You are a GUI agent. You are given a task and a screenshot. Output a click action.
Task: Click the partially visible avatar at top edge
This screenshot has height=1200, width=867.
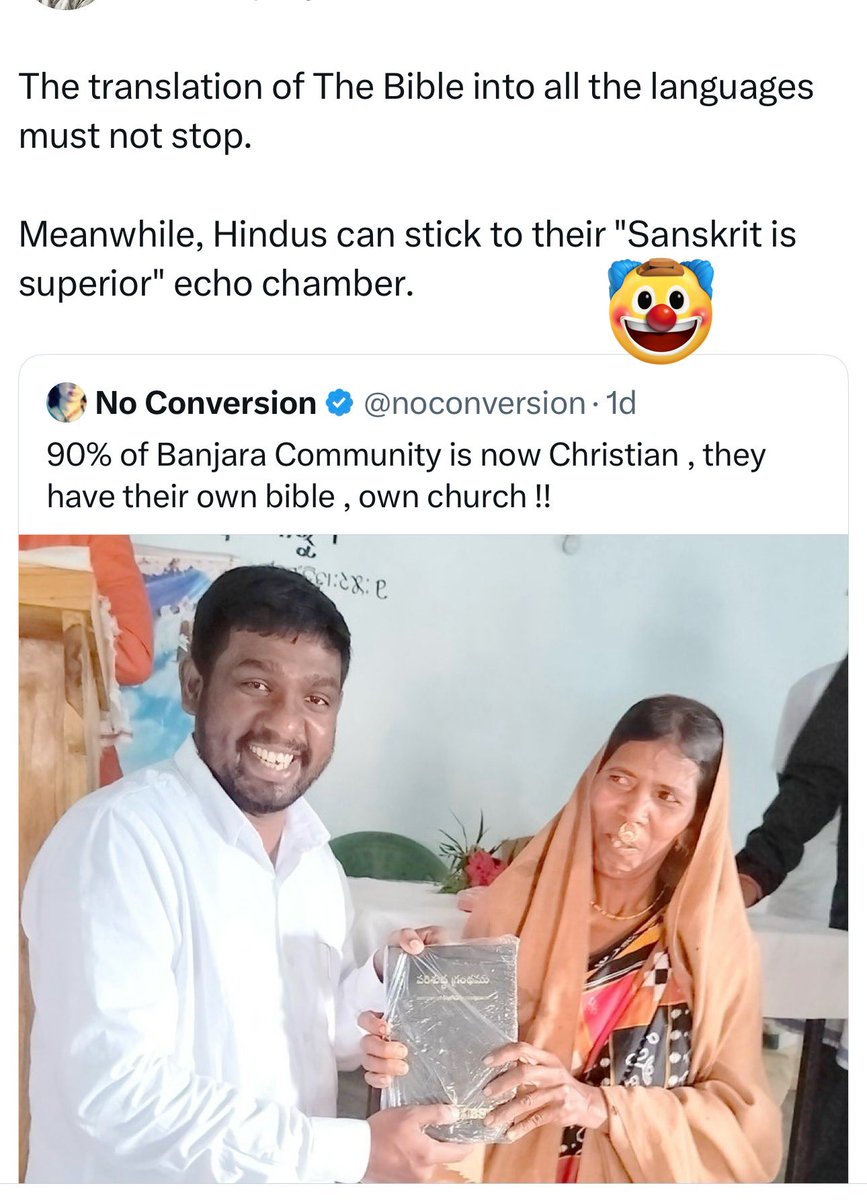tap(66, 4)
